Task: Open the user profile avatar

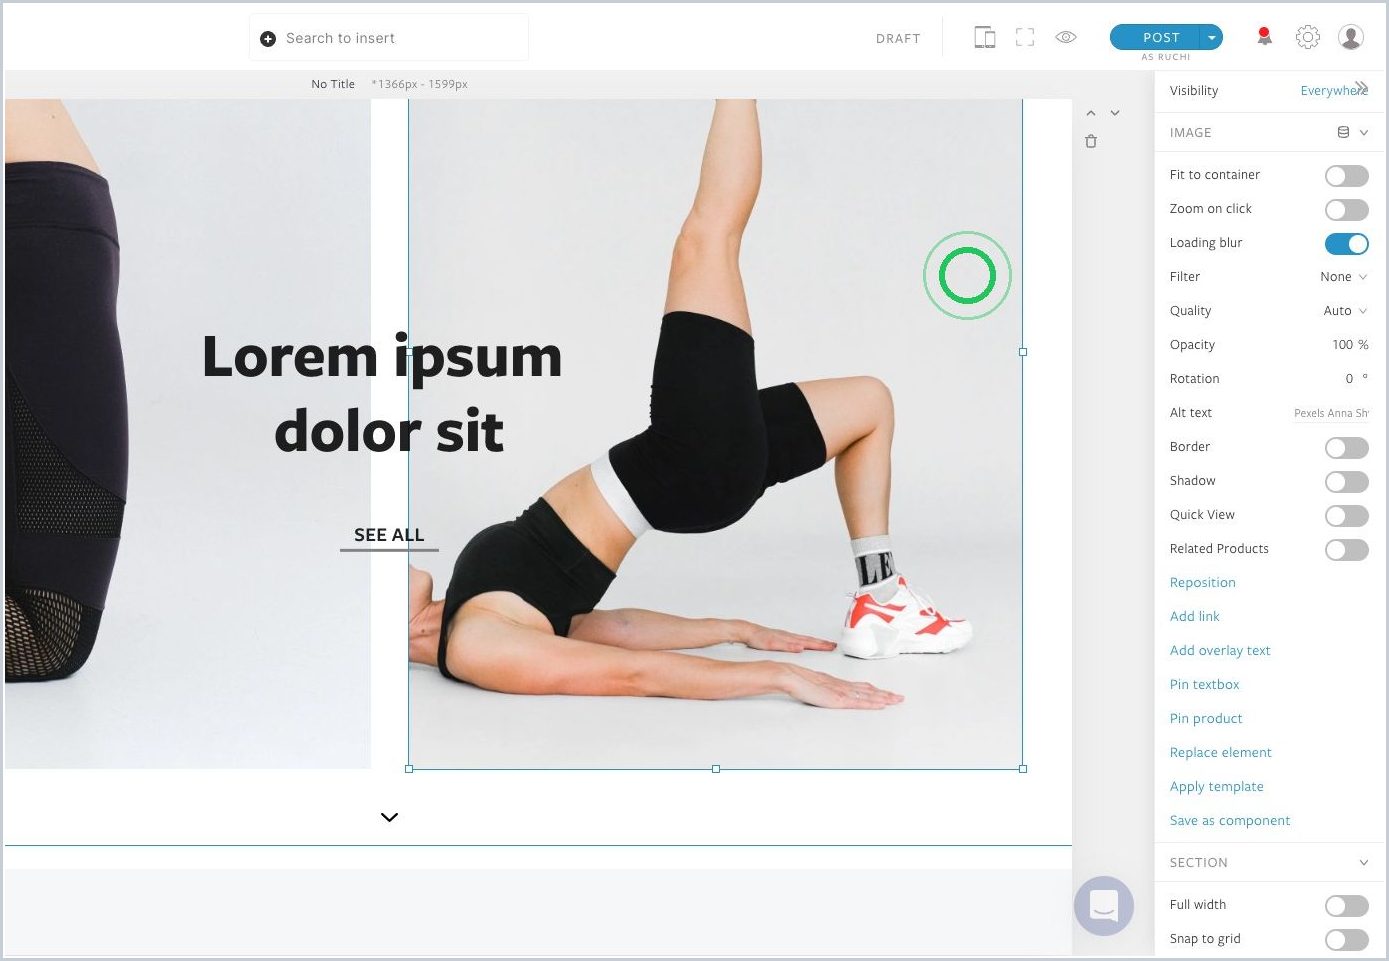Action: [x=1351, y=37]
